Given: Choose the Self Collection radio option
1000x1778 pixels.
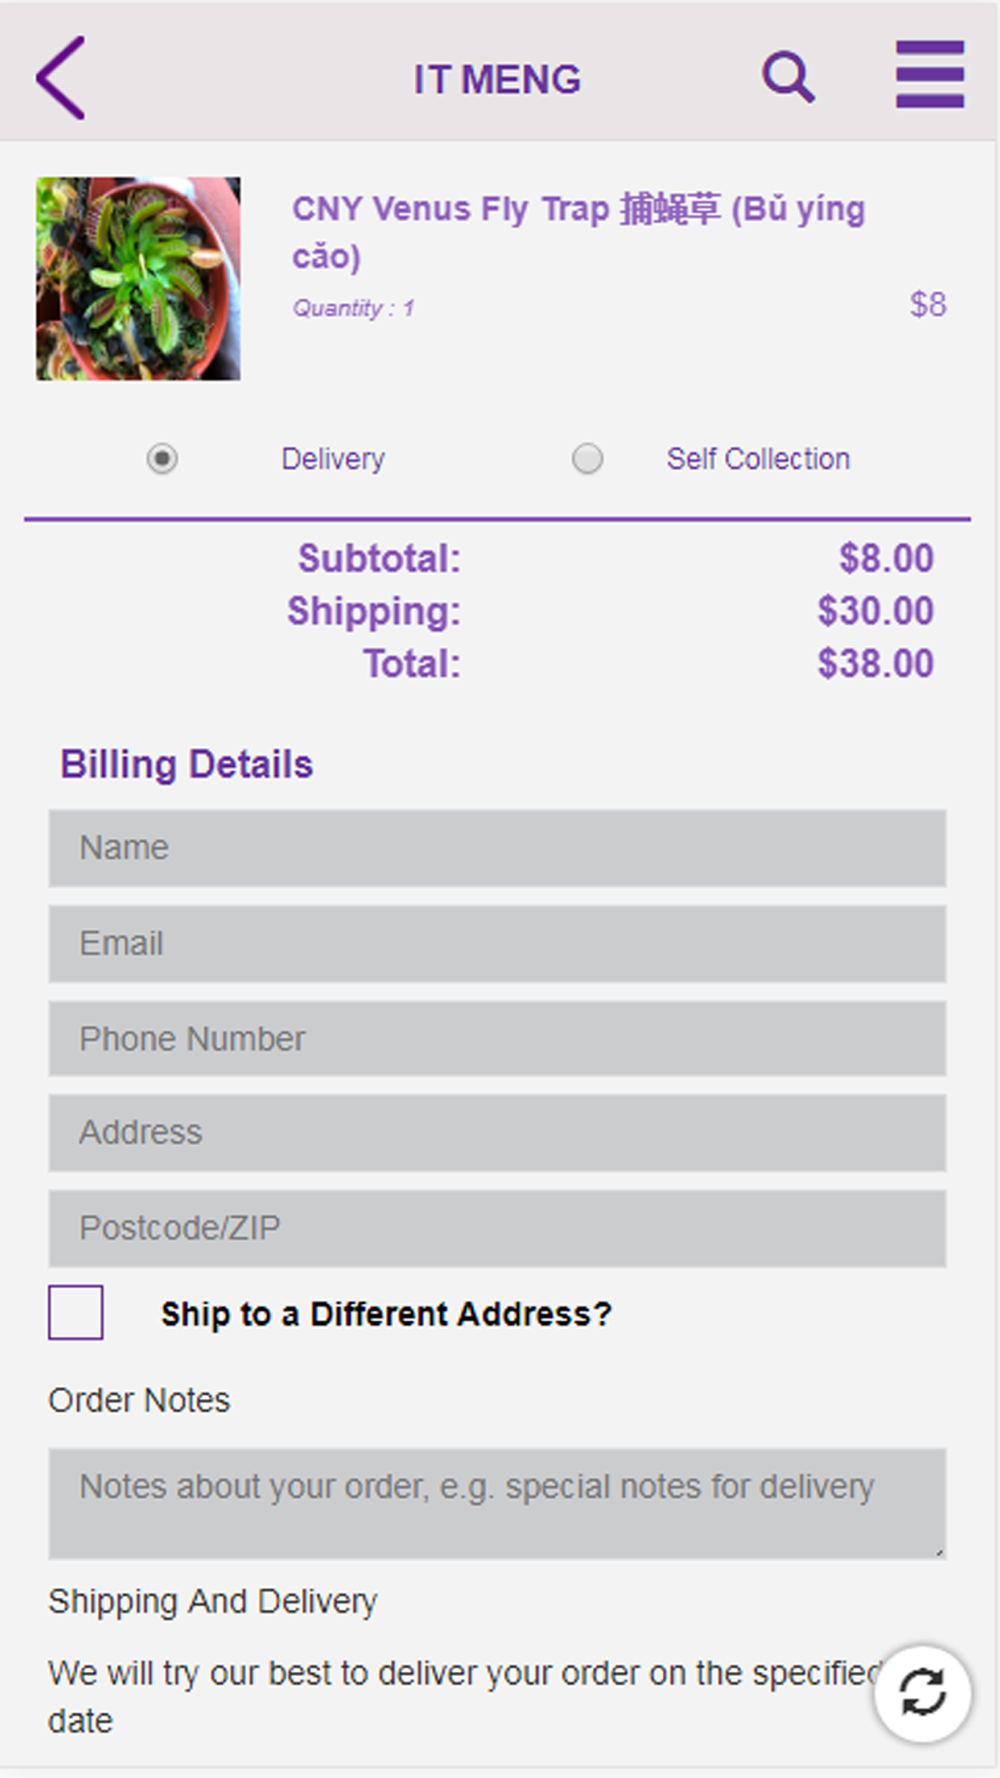Looking at the screenshot, I should [x=587, y=459].
